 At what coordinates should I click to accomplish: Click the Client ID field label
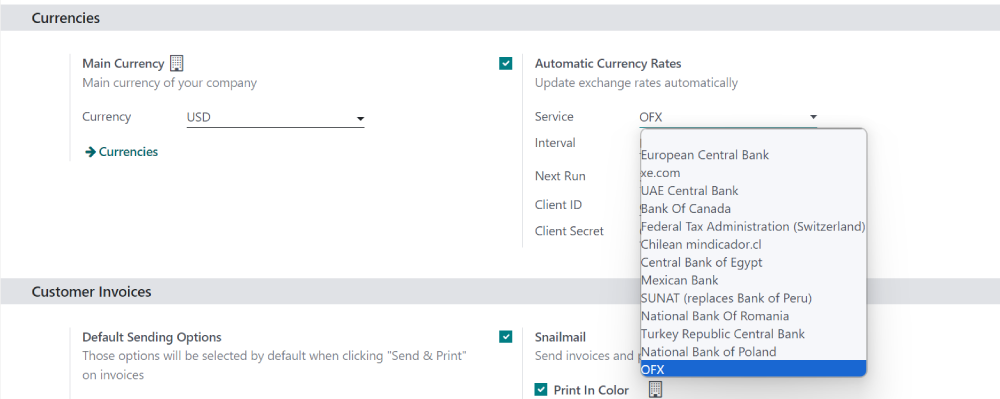pyautogui.click(x=558, y=205)
